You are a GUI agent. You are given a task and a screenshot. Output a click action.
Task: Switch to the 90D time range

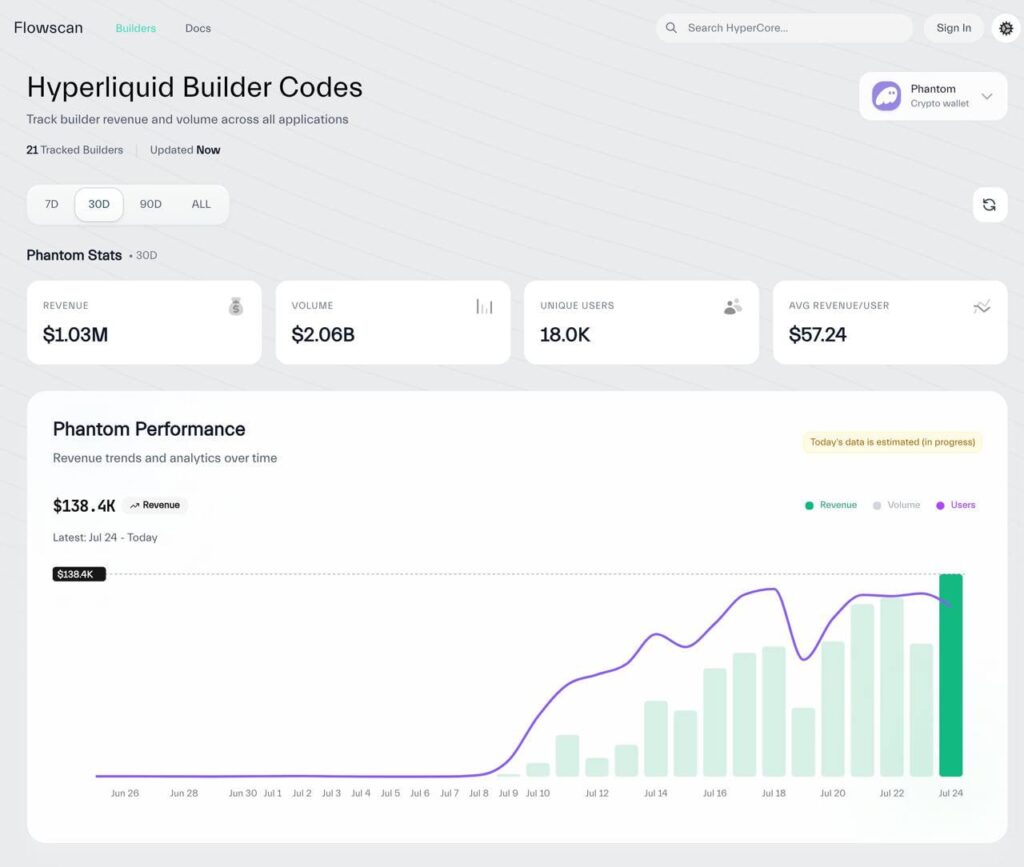150,204
